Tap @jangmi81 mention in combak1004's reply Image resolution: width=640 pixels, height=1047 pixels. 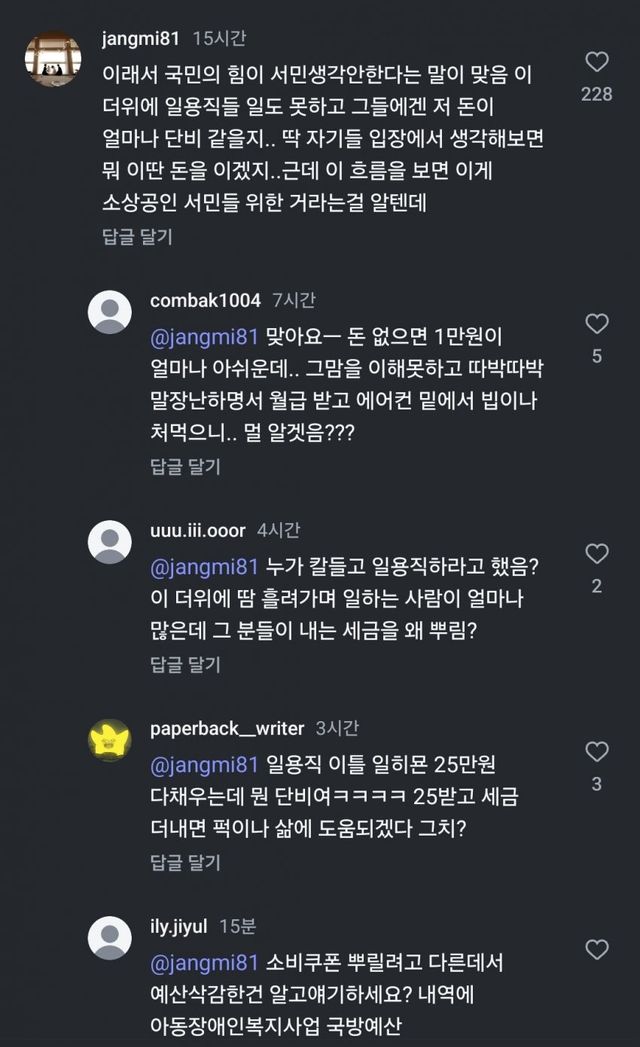click(x=204, y=336)
